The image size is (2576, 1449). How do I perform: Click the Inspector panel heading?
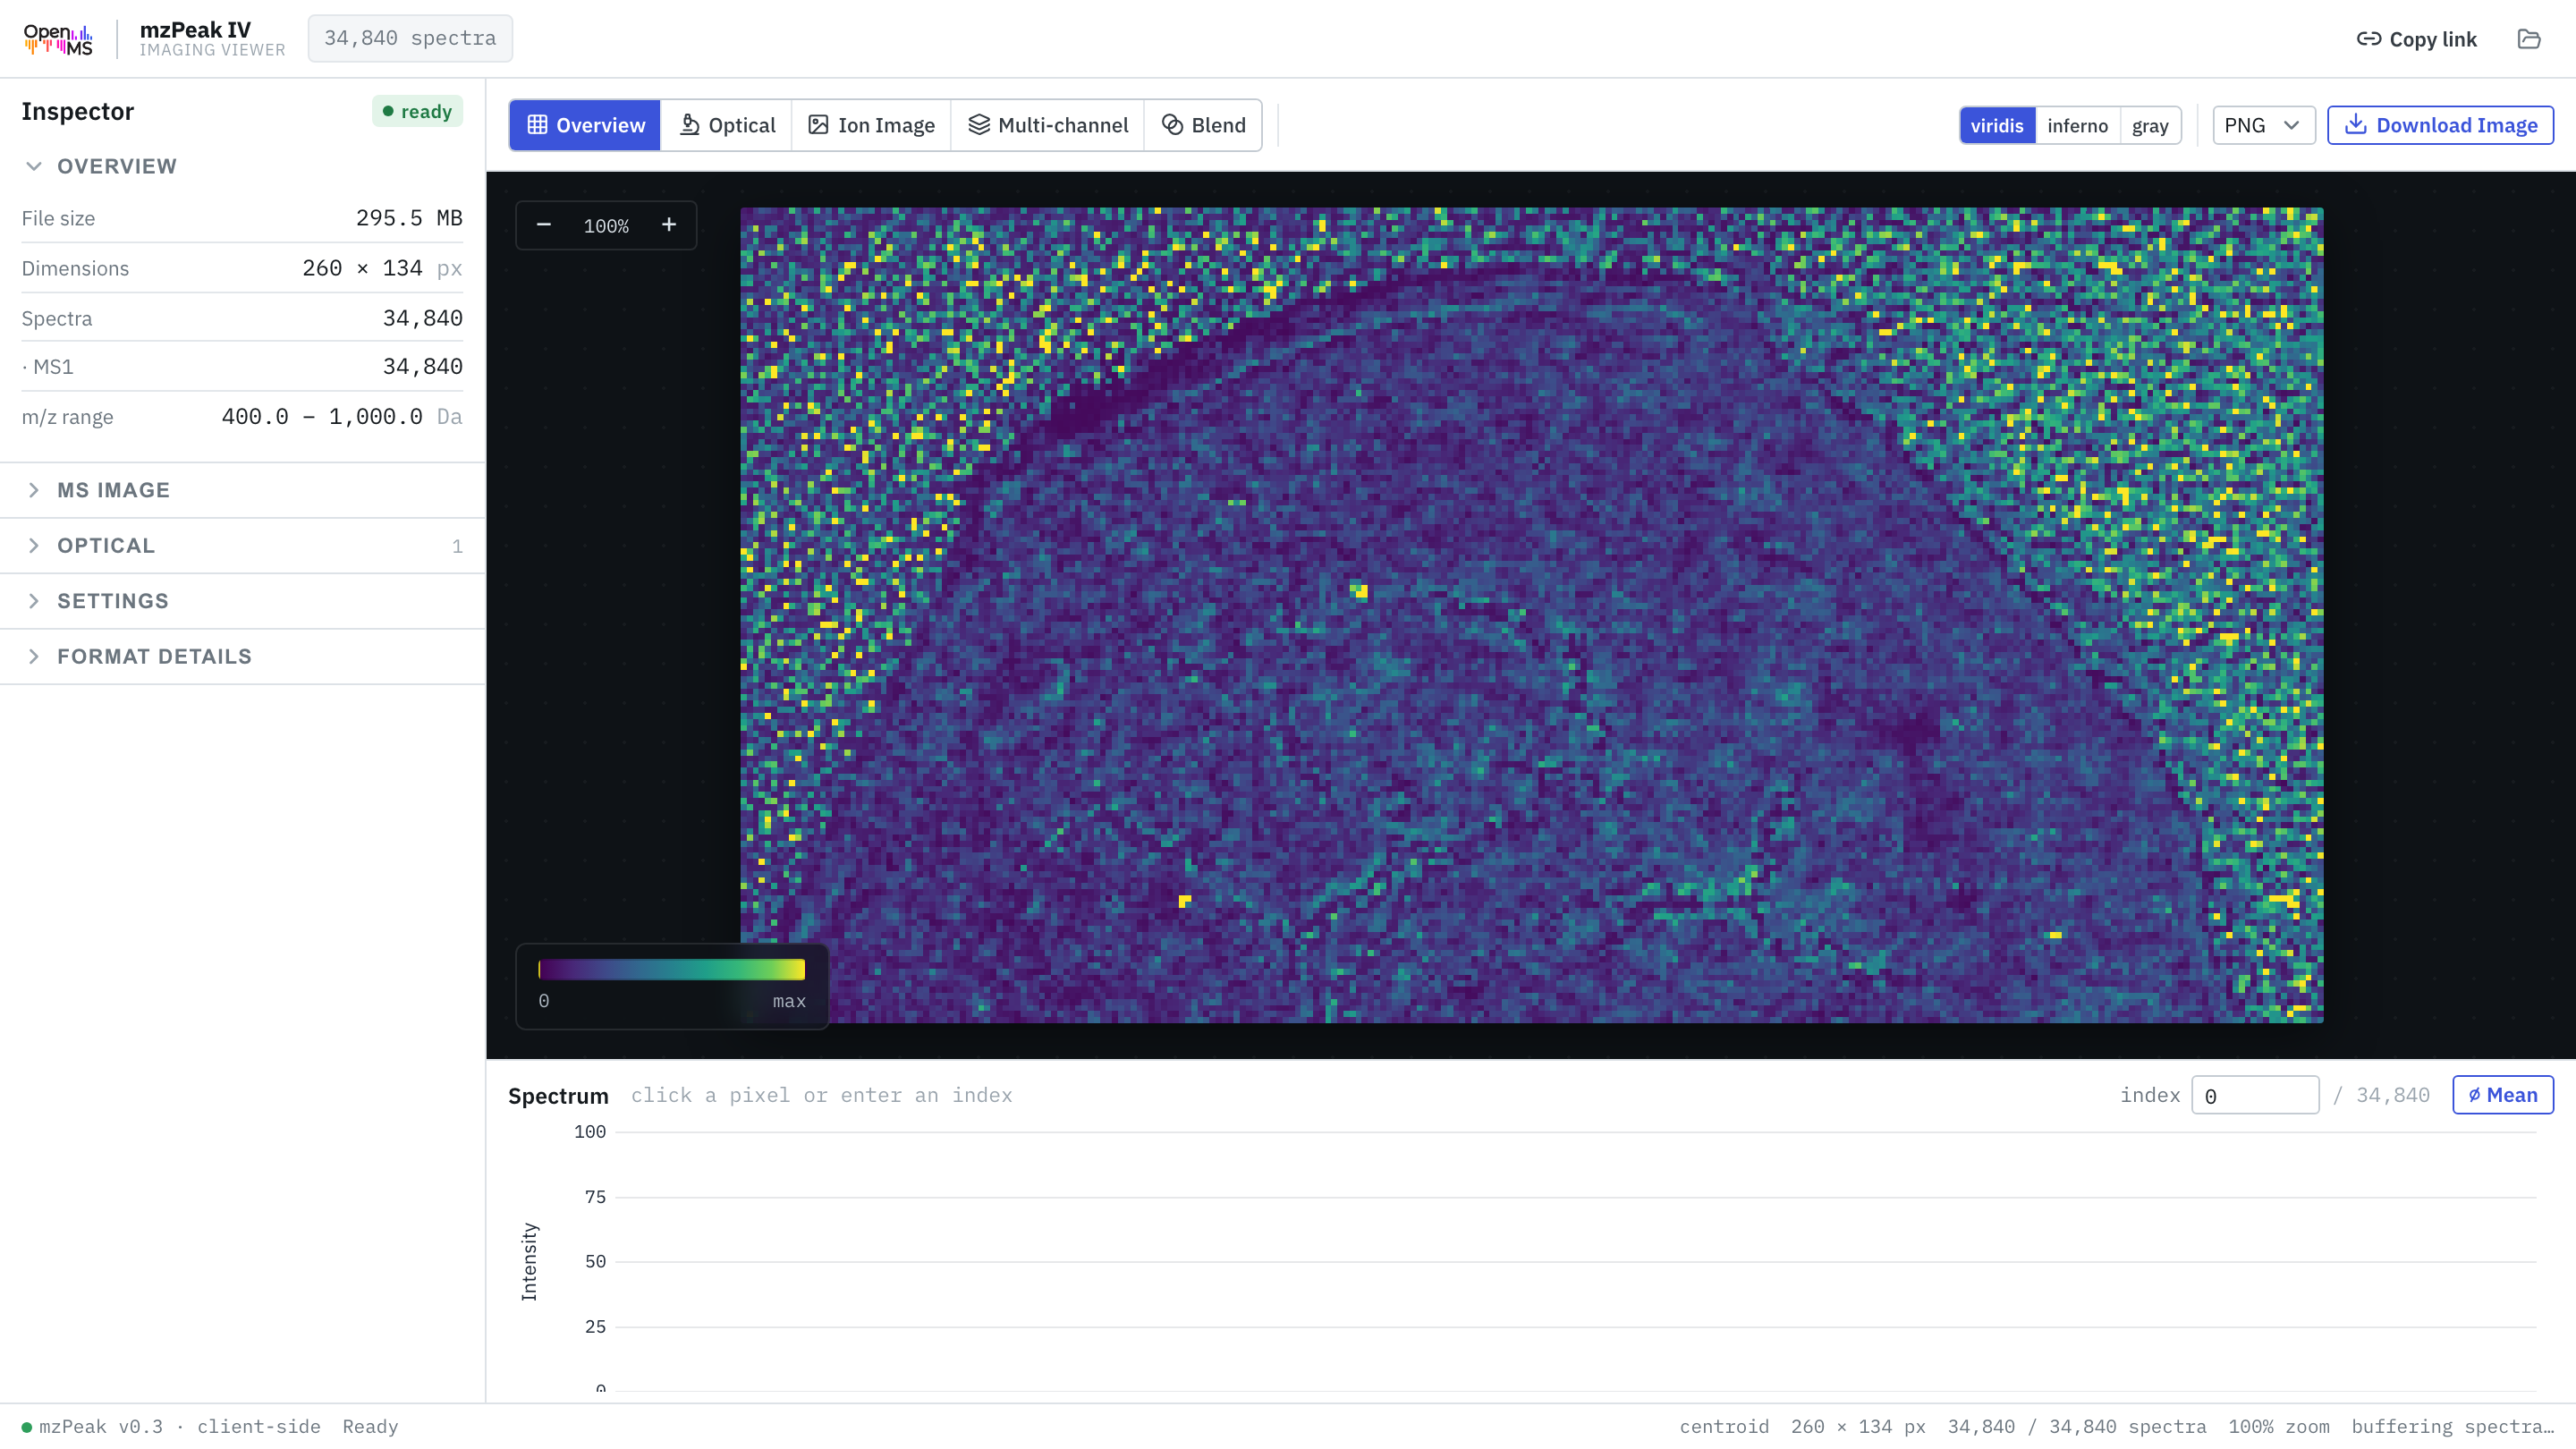77,111
